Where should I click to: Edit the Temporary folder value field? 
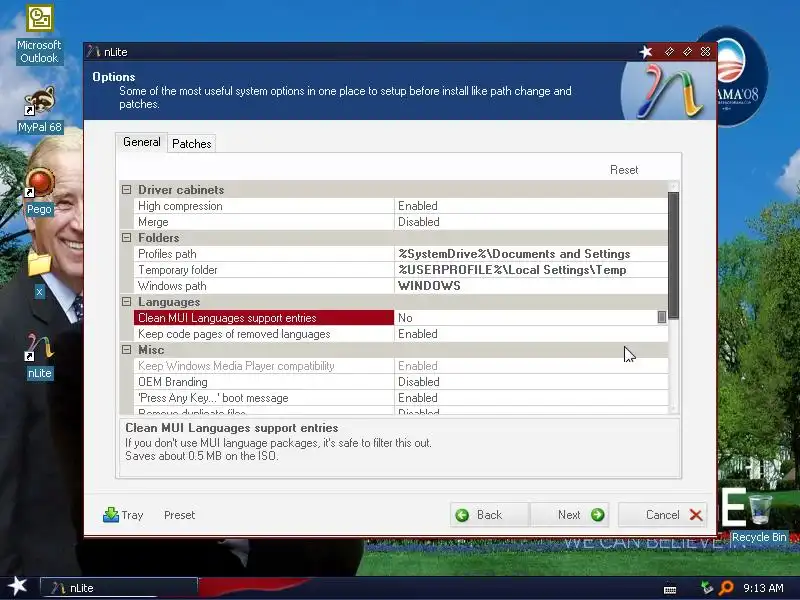(x=531, y=270)
